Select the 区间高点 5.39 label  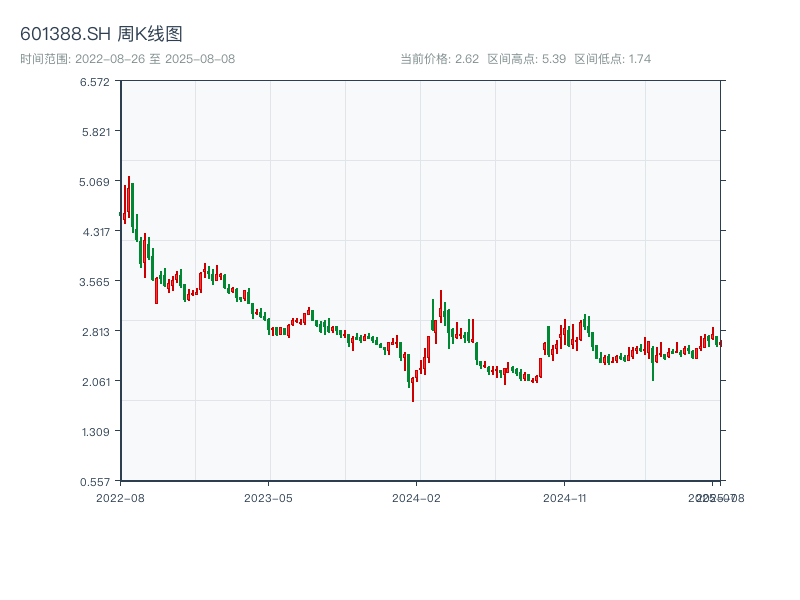[x=527, y=59]
